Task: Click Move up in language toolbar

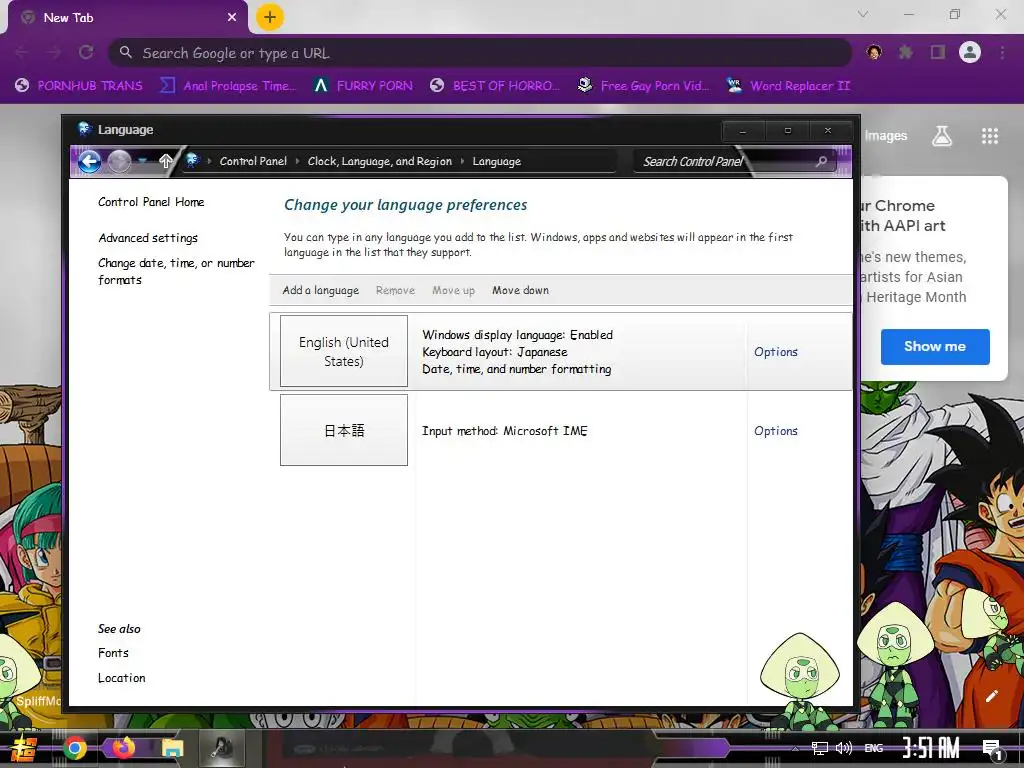Action: 453,290
